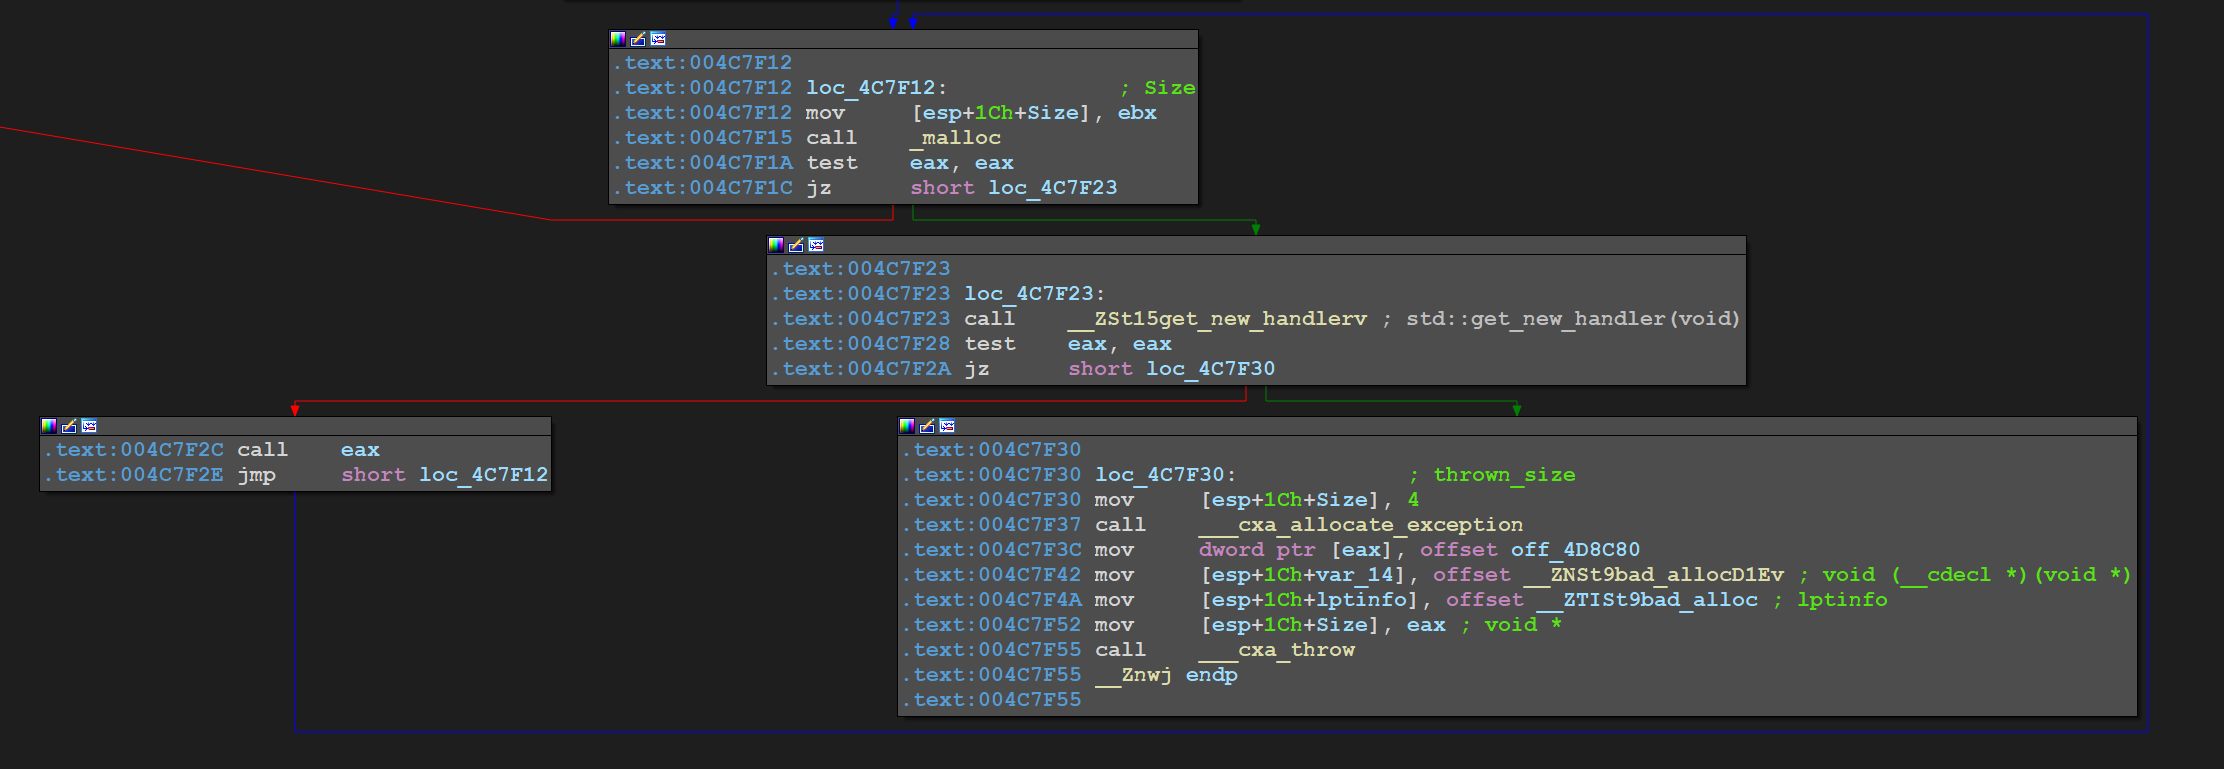Select 'lptinfo' inside [esp+1Ch+lptinfo] operand

click(x=1361, y=600)
